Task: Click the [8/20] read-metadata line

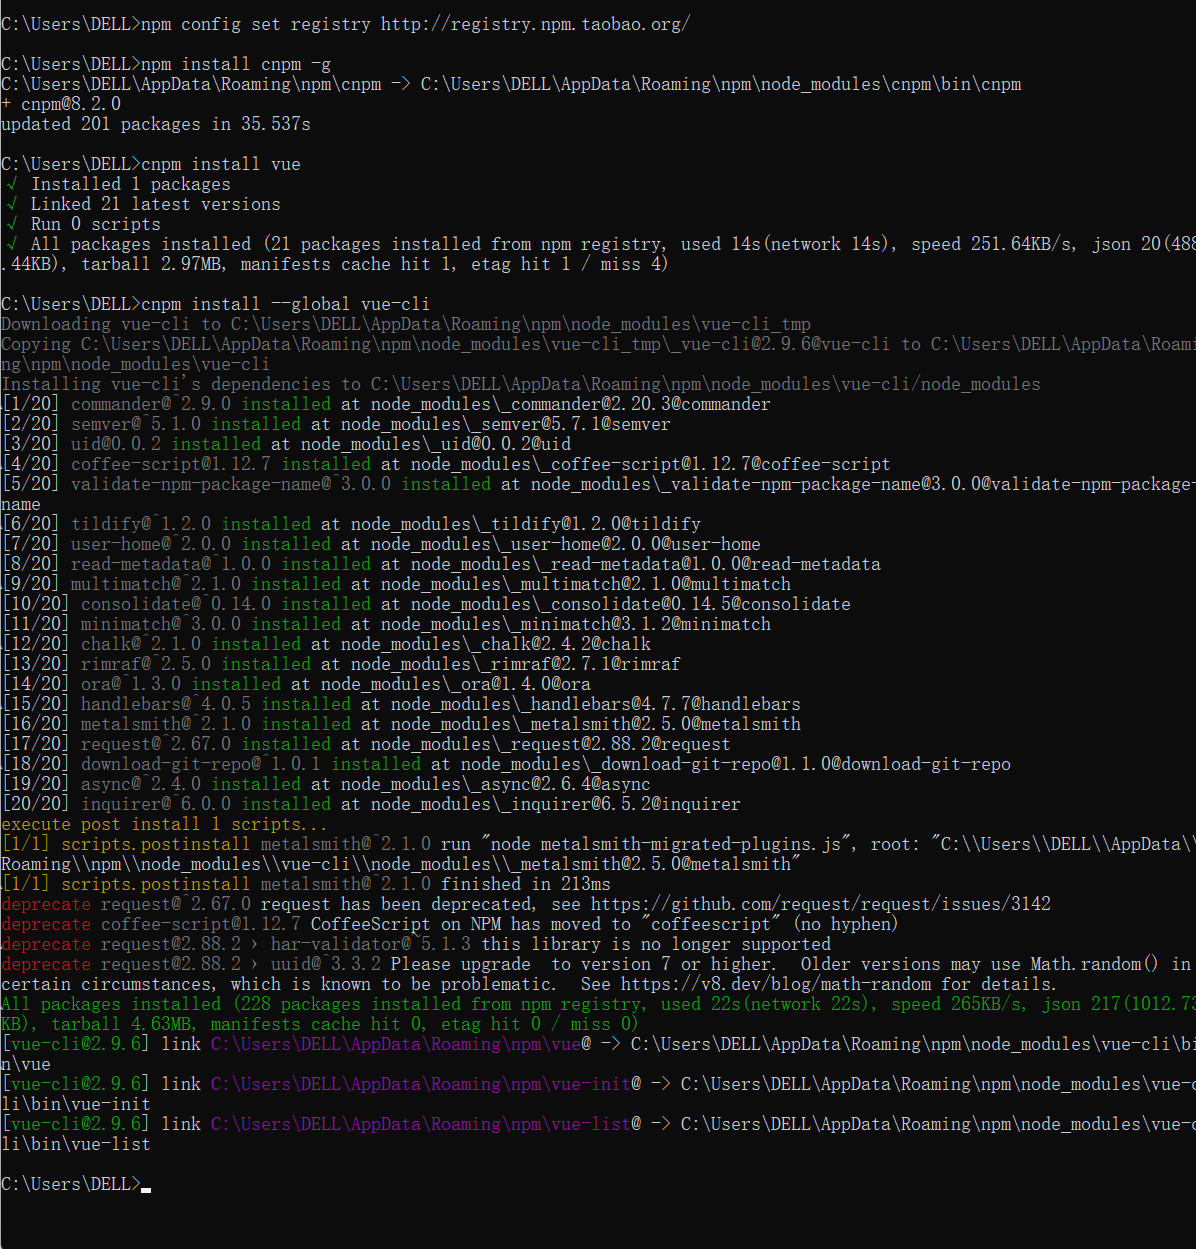Action: point(441,564)
